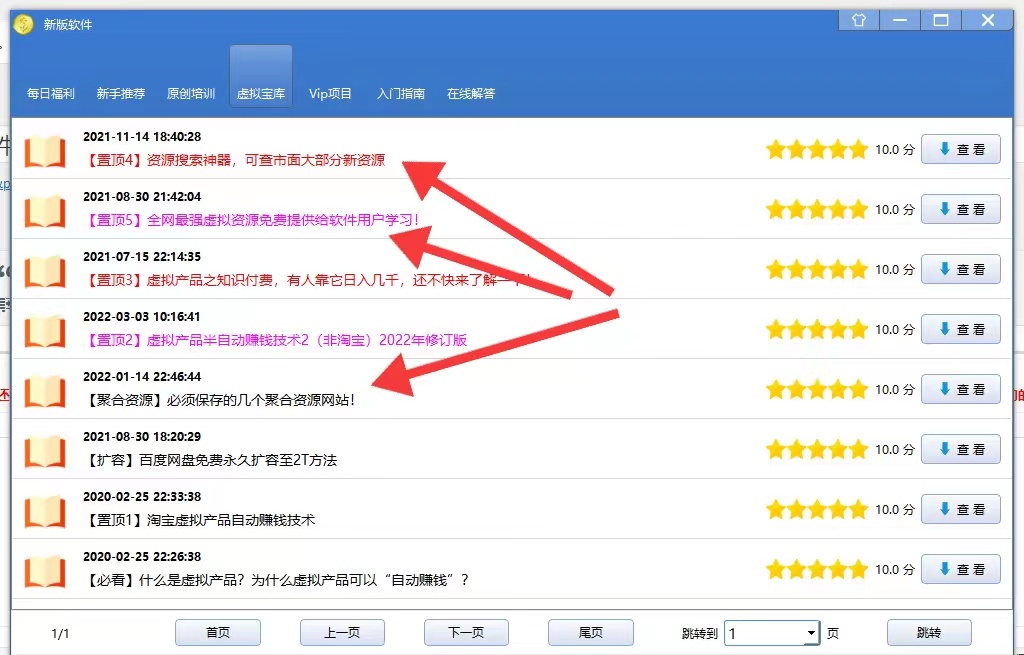
Task: Click the 尾页 button
Action: tap(590, 633)
